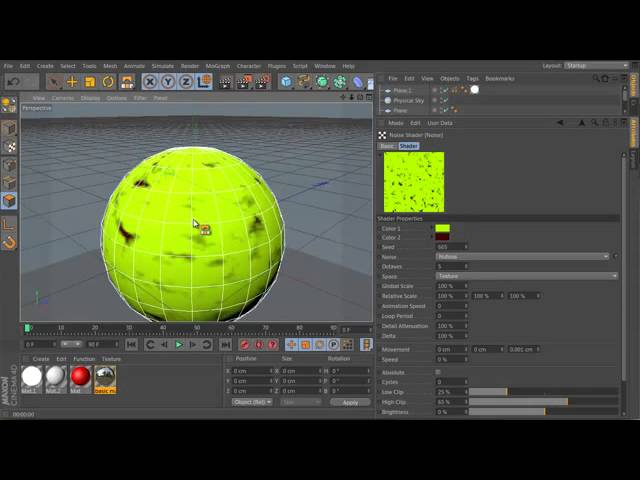Select Texture mode checkerboard icon

(x=9, y=146)
